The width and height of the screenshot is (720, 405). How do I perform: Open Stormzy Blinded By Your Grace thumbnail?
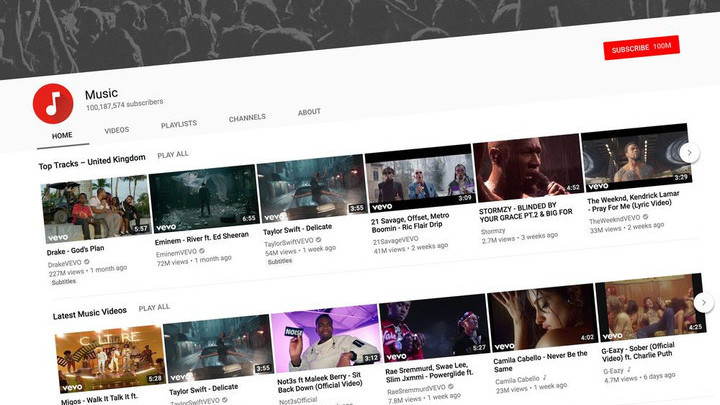(529, 168)
